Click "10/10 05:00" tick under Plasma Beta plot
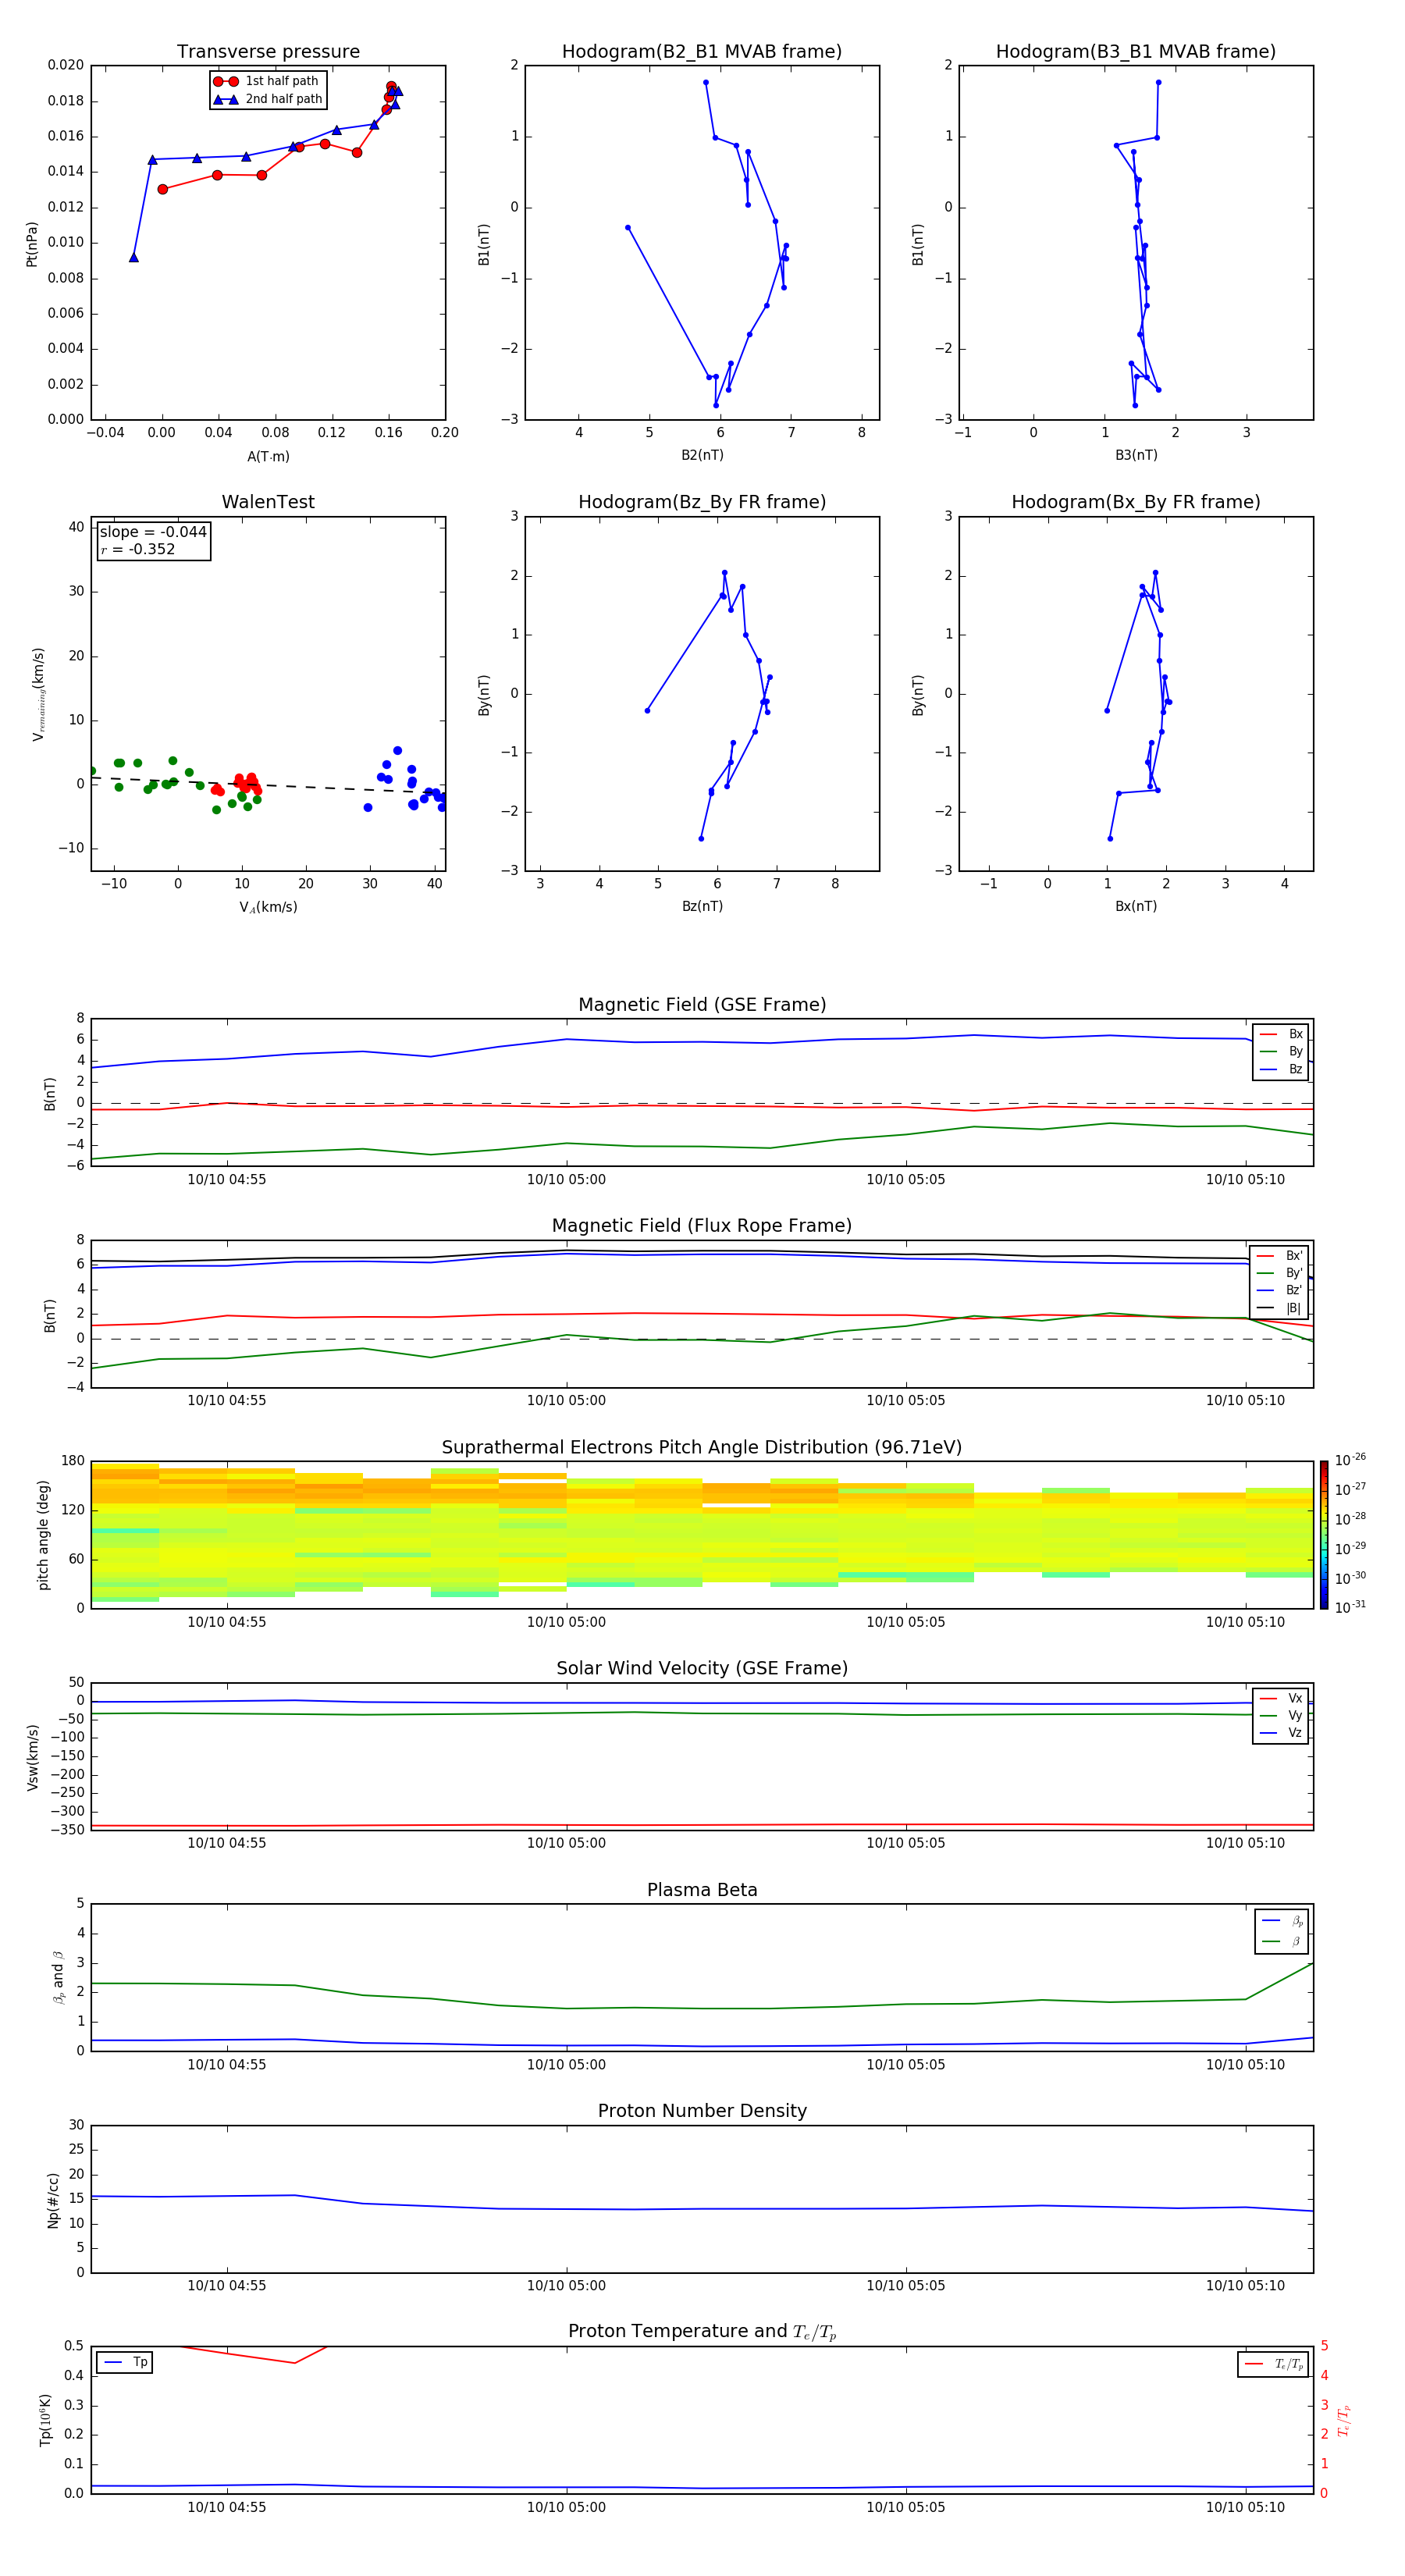This screenshot has height=2576, width=1405. point(566,2064)
